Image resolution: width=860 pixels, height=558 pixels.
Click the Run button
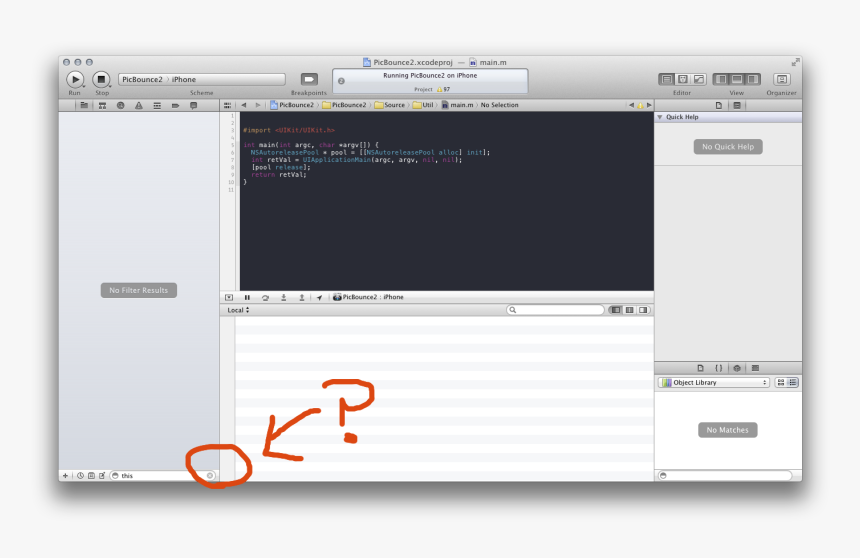(75, 80)
